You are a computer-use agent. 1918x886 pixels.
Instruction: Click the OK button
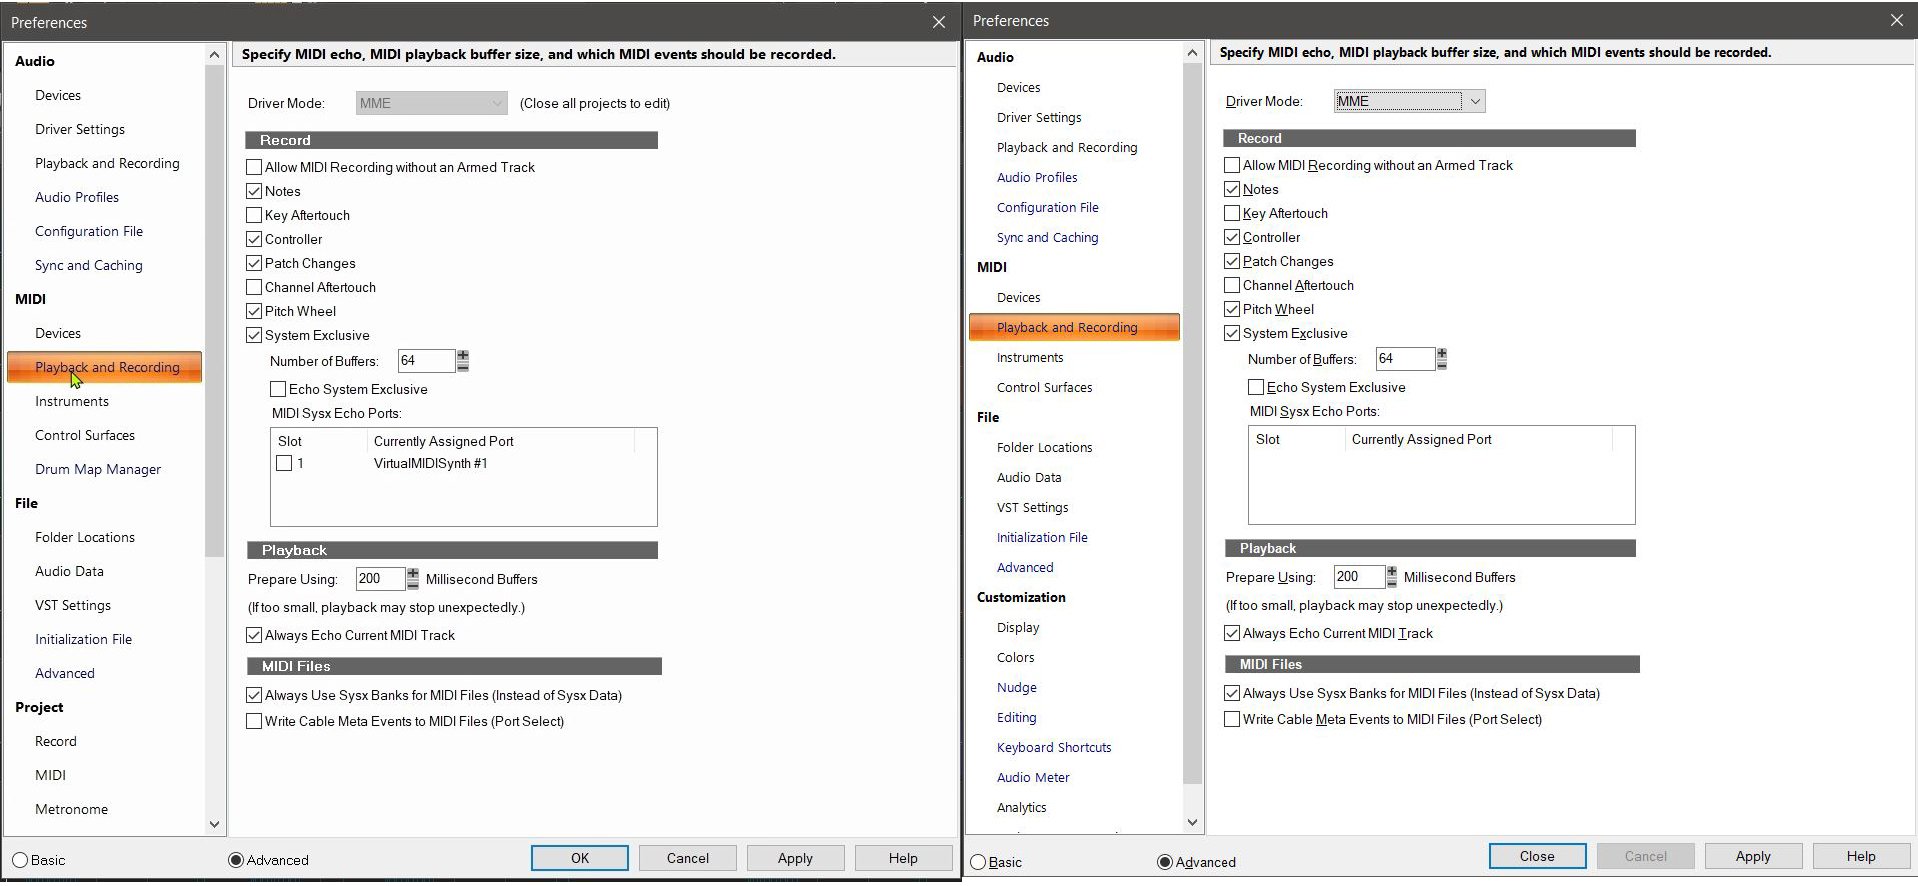coord(579,858)
